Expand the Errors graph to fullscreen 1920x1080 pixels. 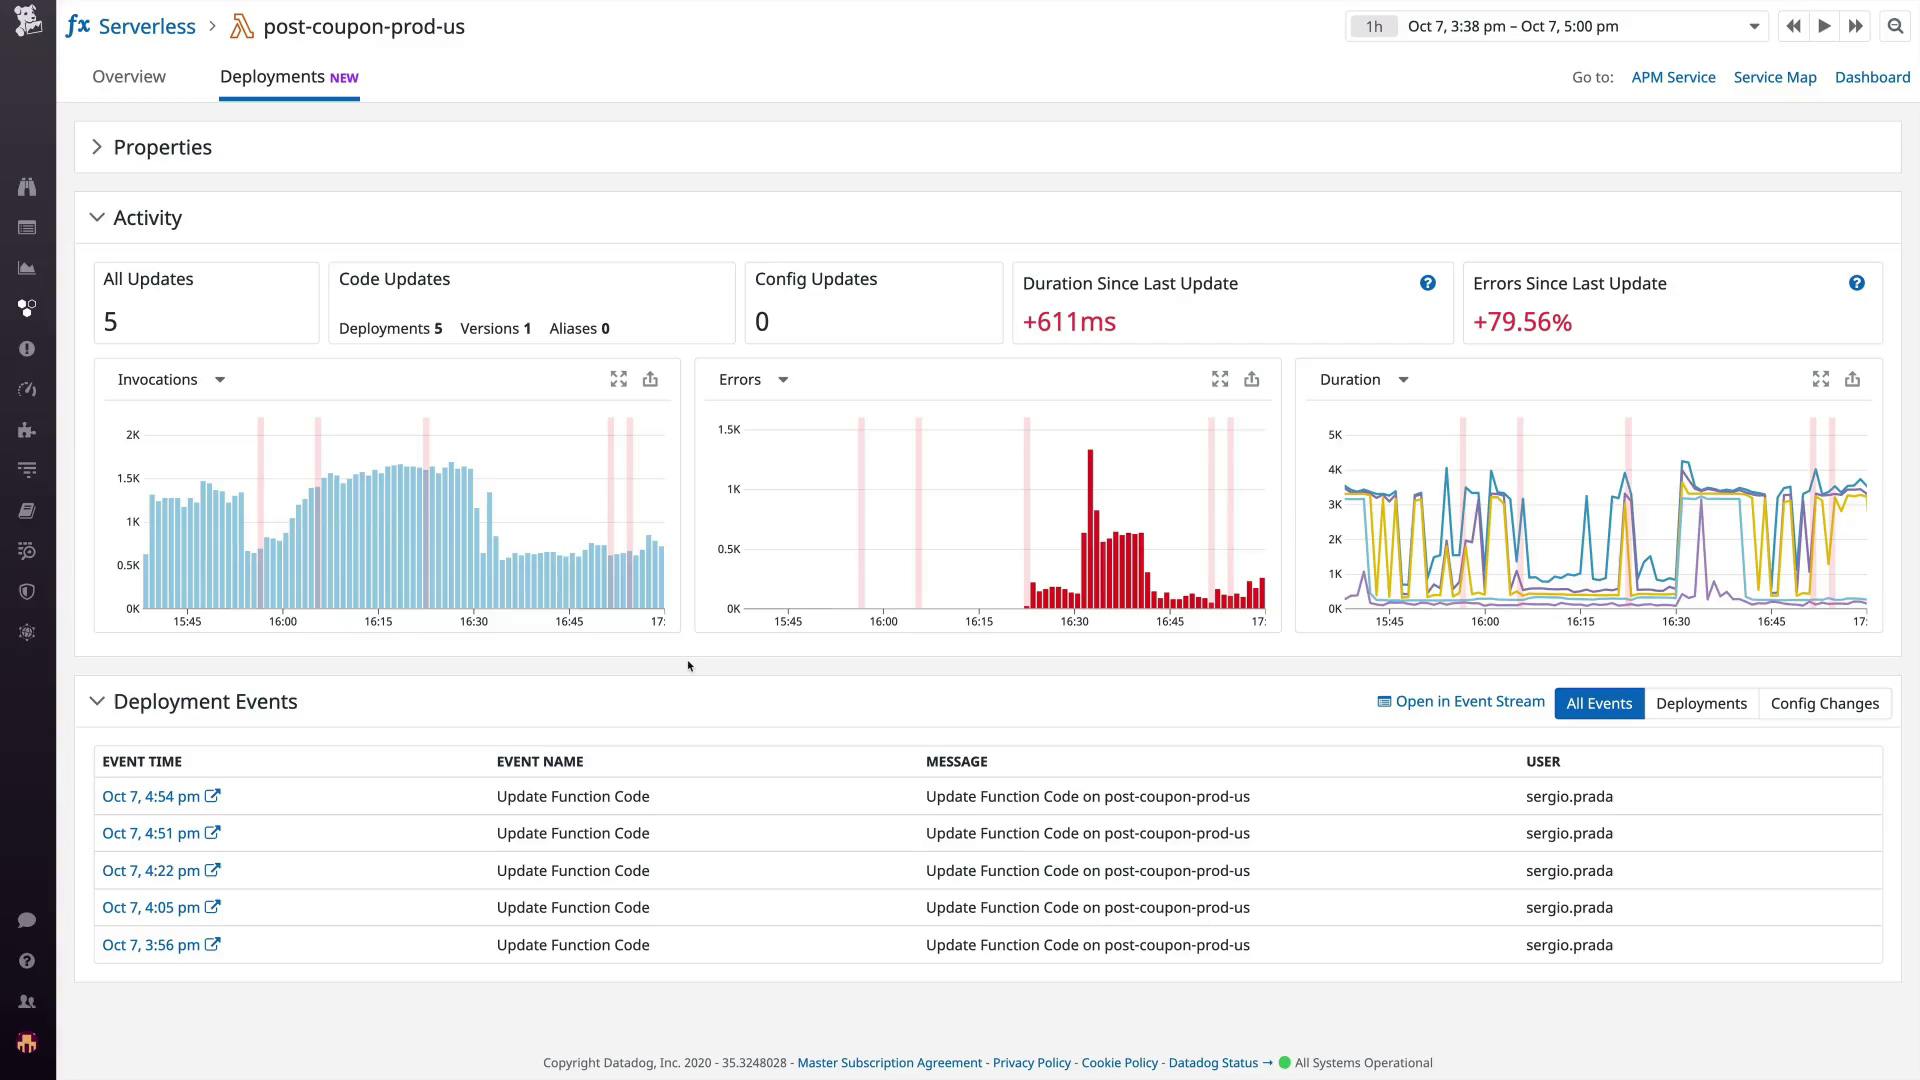pos(1220,379)
